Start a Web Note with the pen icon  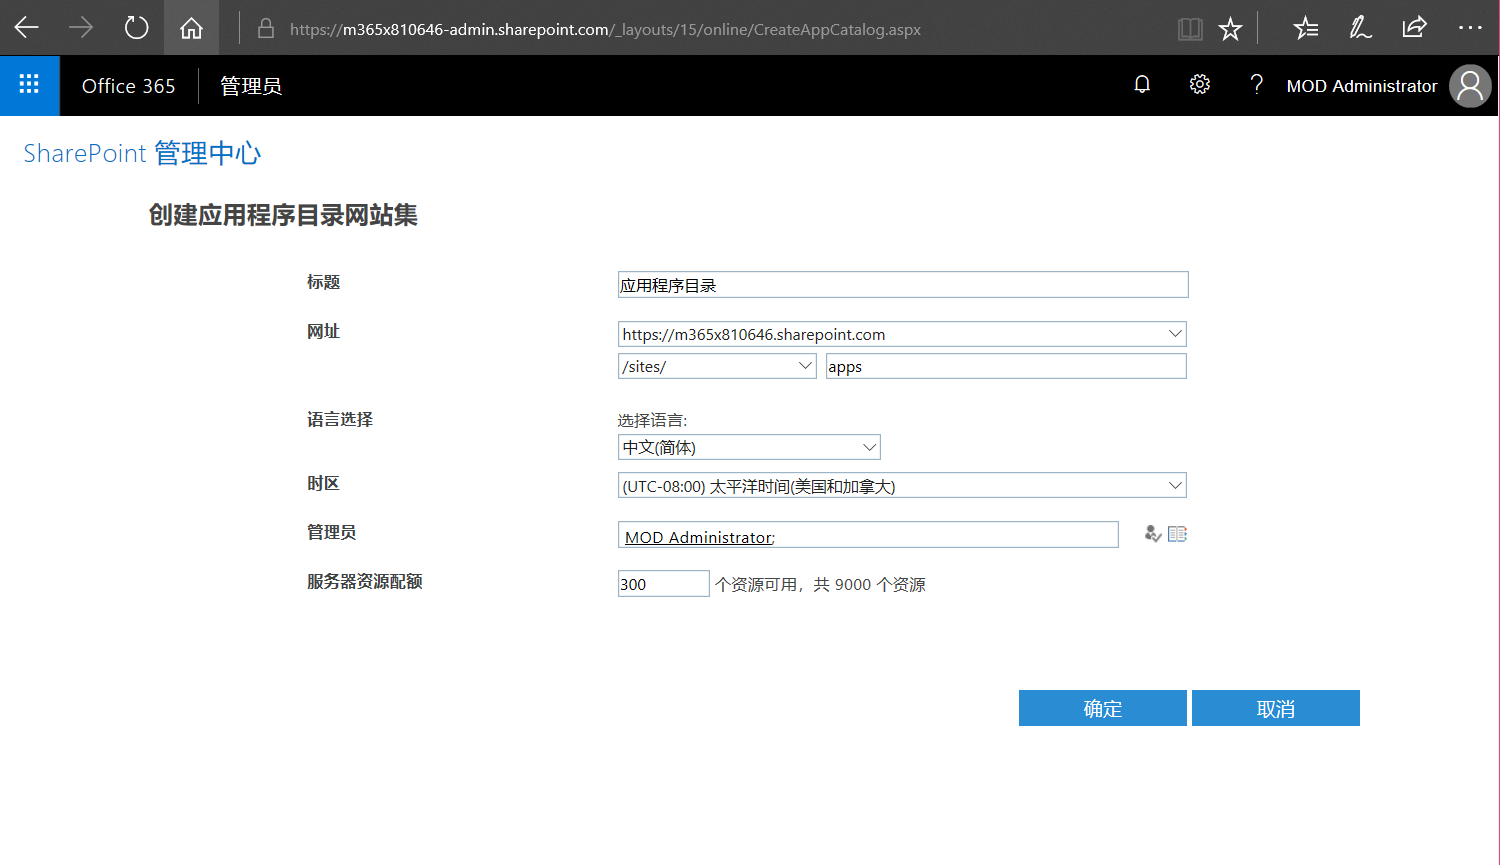pyautogui.click(x=1360, y=27)
